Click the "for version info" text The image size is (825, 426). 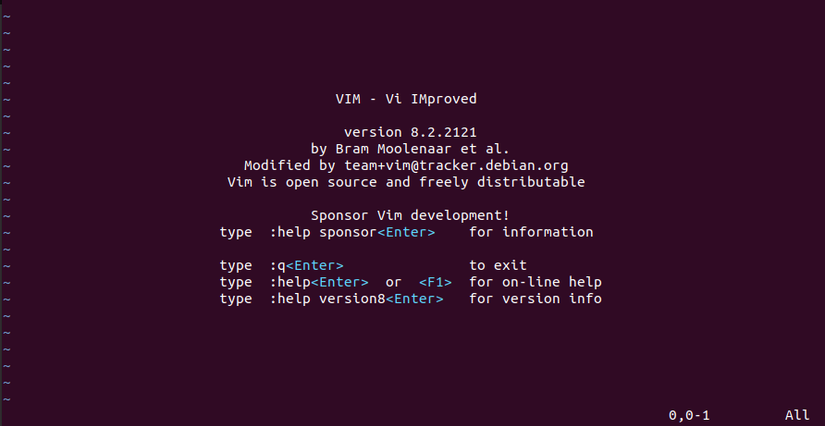click(x=535, y=299)
